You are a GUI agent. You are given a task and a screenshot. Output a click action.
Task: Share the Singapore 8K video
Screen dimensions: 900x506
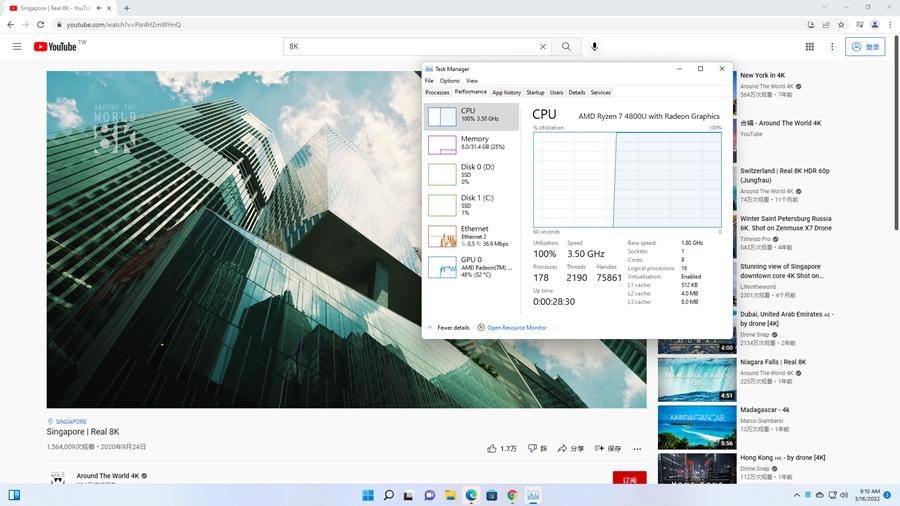coord(571,449)
